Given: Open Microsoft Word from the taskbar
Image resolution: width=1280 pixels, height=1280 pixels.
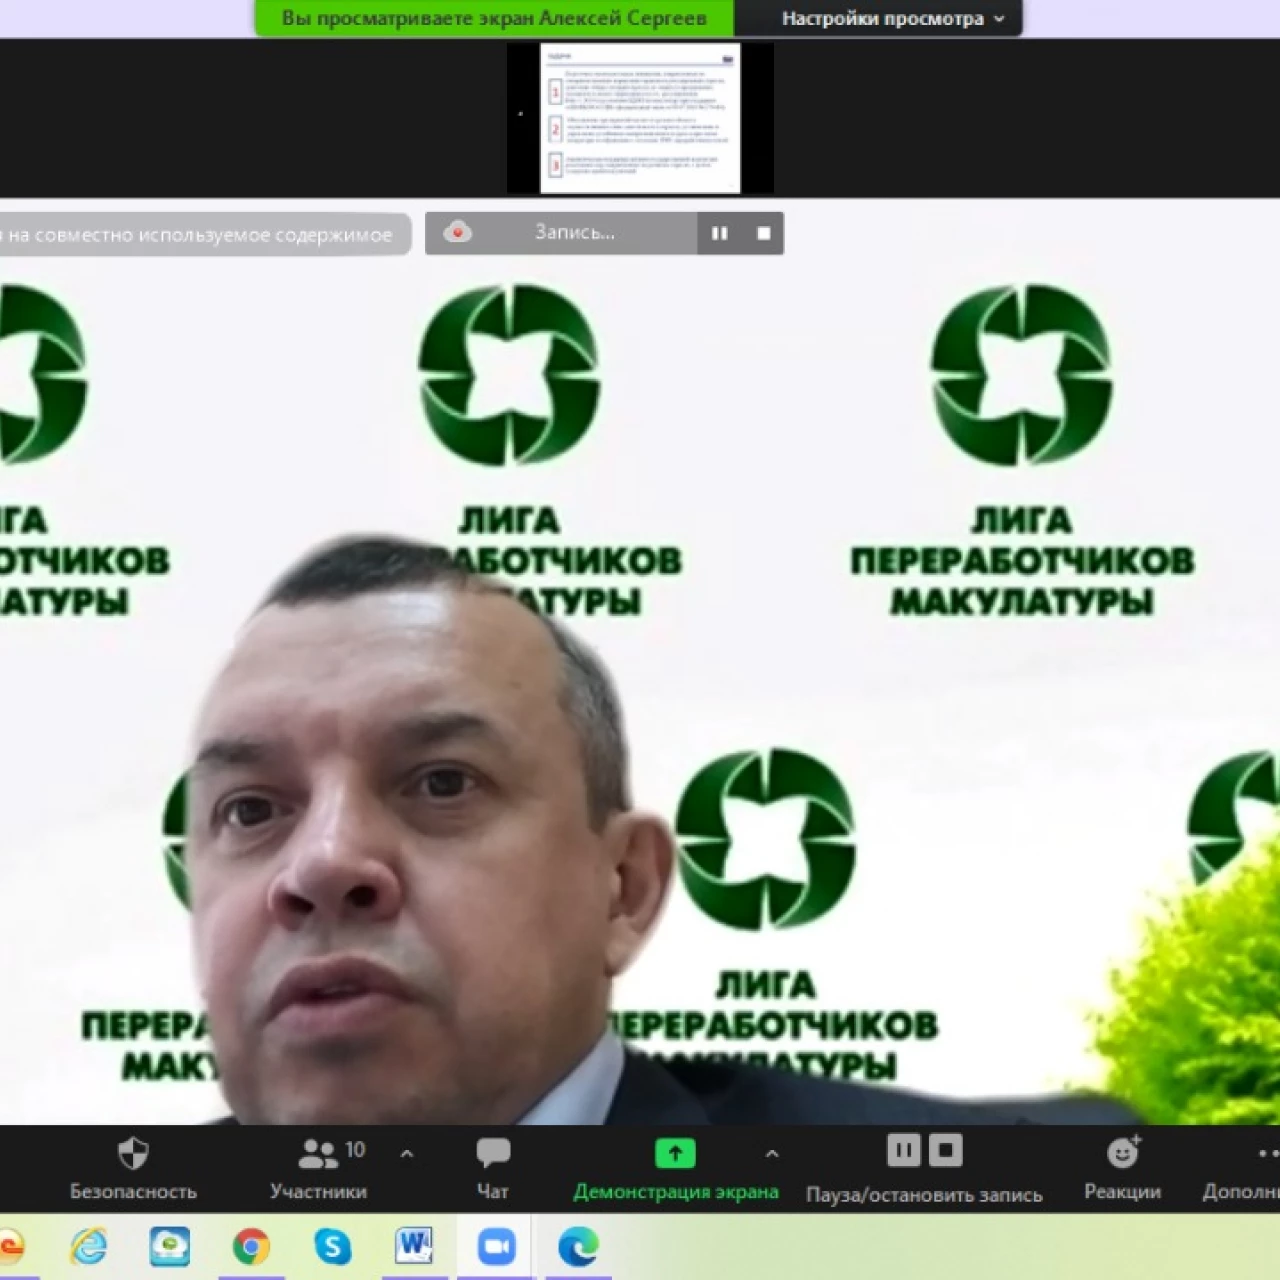Looking at the screenshot, I should pos(414,1246).
